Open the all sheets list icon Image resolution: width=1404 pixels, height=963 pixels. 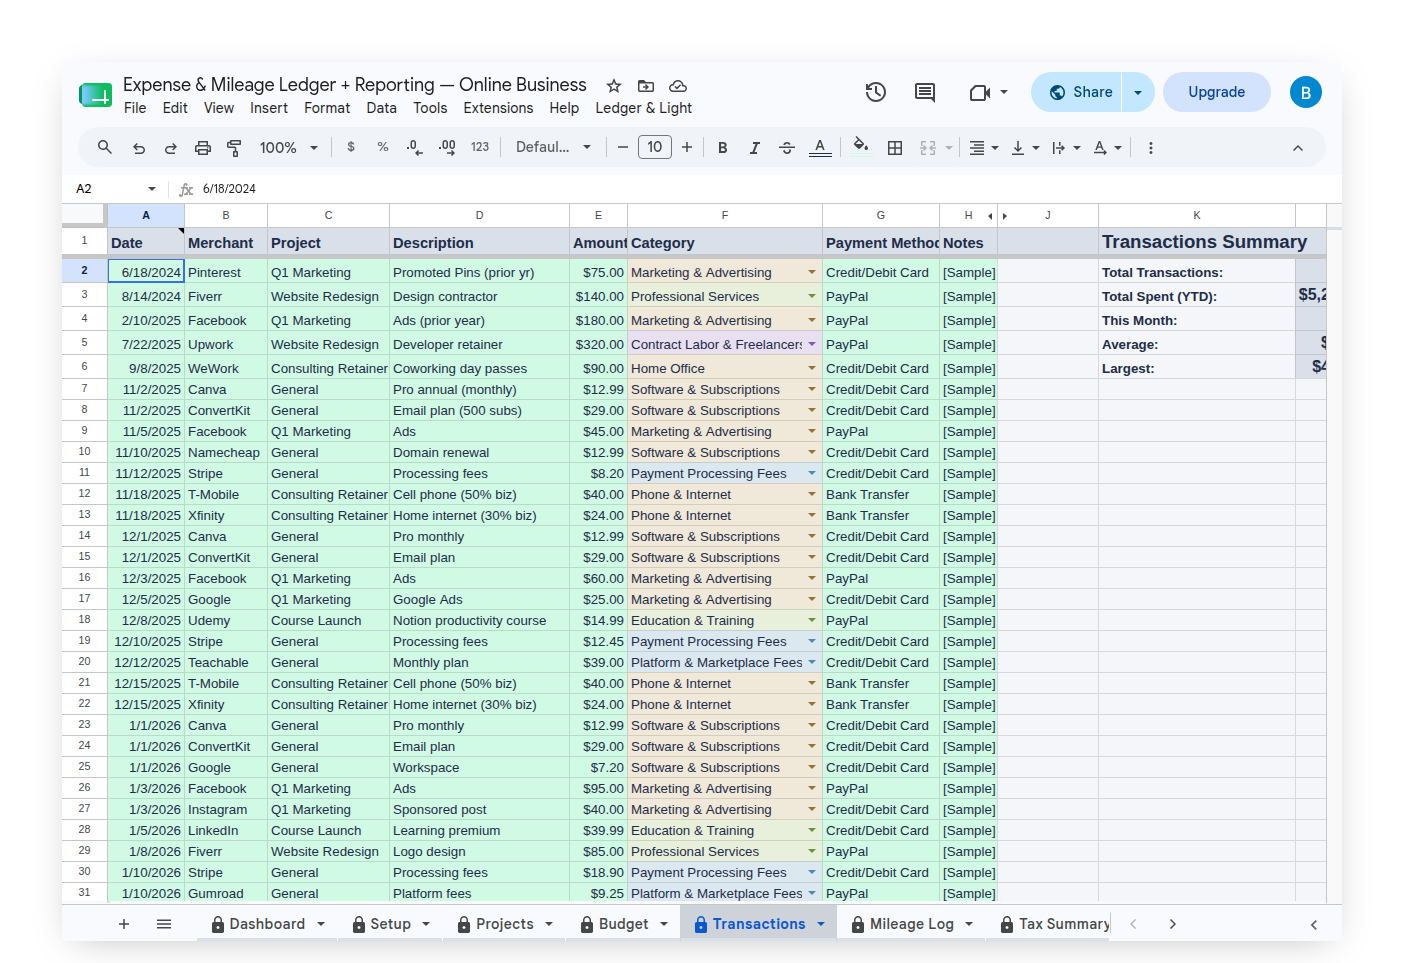(164, 924)
